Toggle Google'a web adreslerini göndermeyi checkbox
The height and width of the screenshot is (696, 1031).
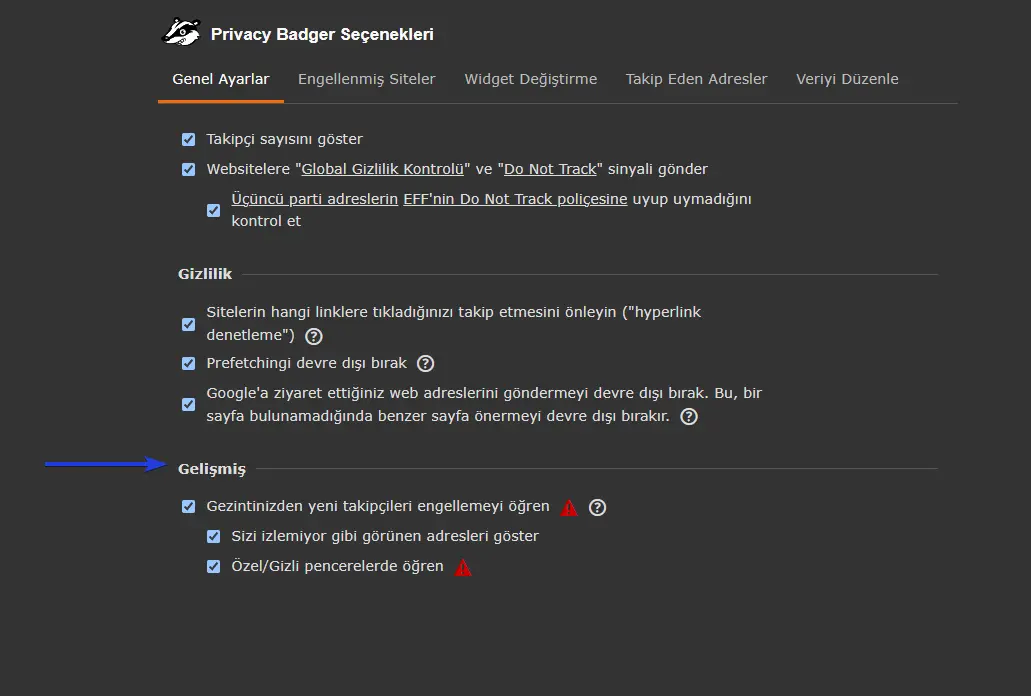189,404
